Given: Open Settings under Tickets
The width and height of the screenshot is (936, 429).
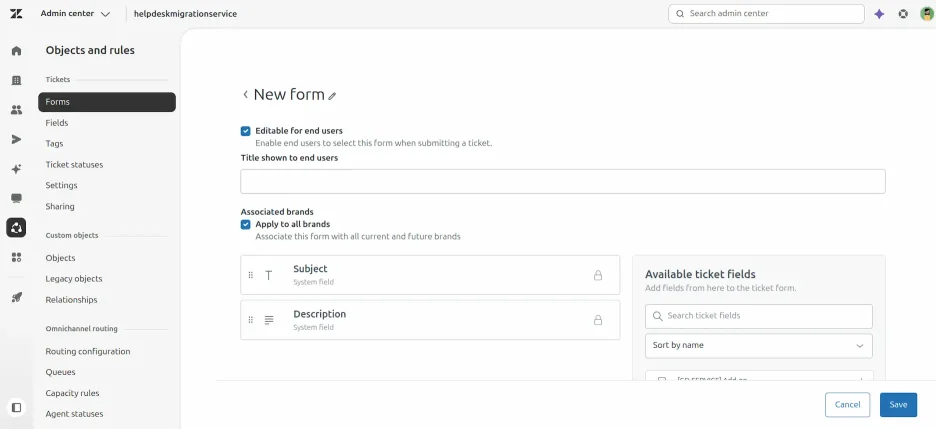Looking at the screenshot, I should [x=61, y=186].
